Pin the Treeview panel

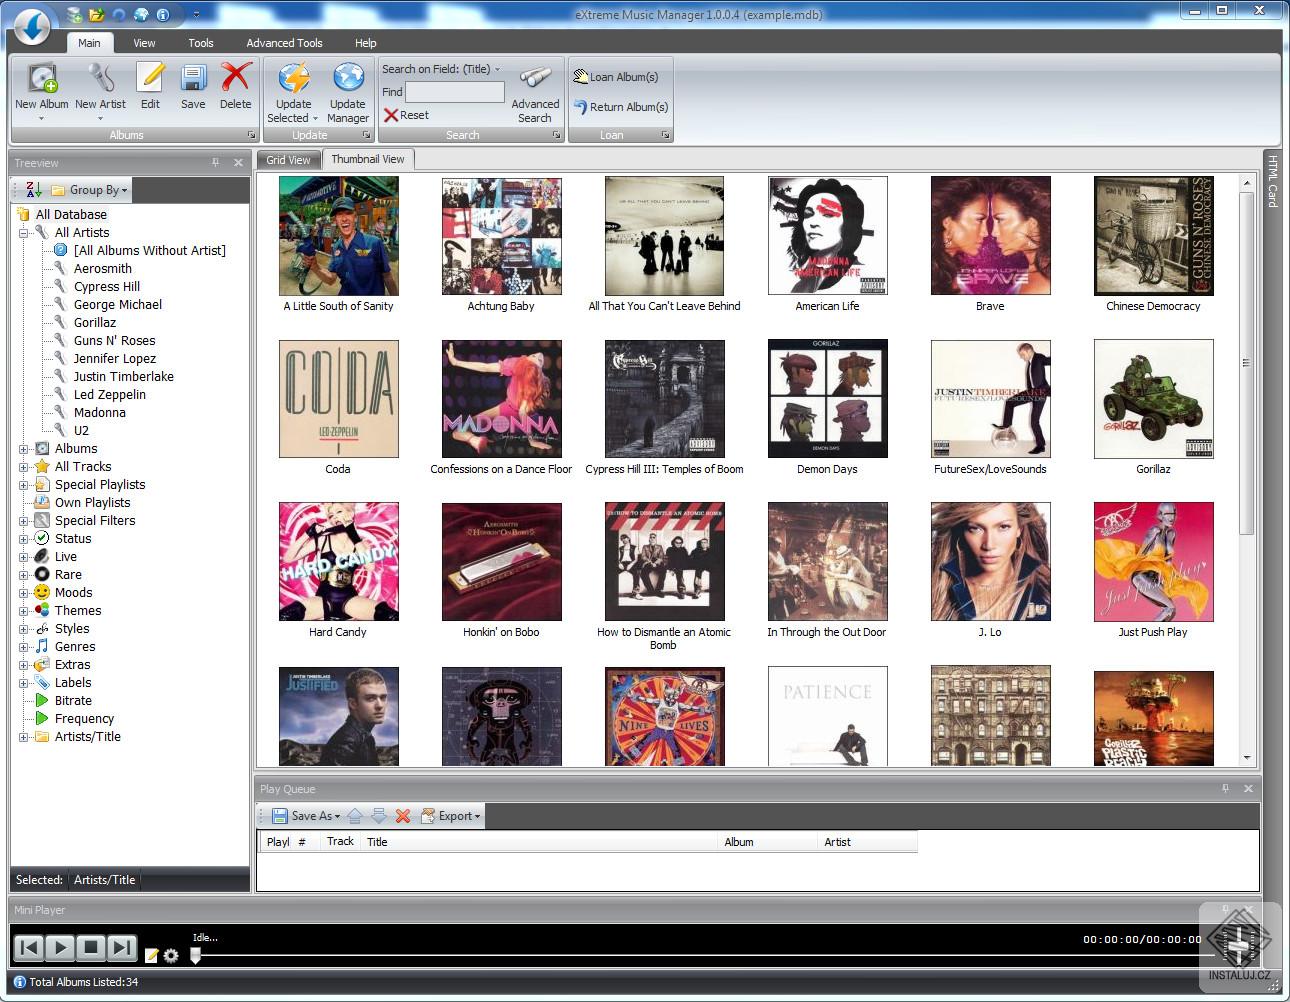215,162
